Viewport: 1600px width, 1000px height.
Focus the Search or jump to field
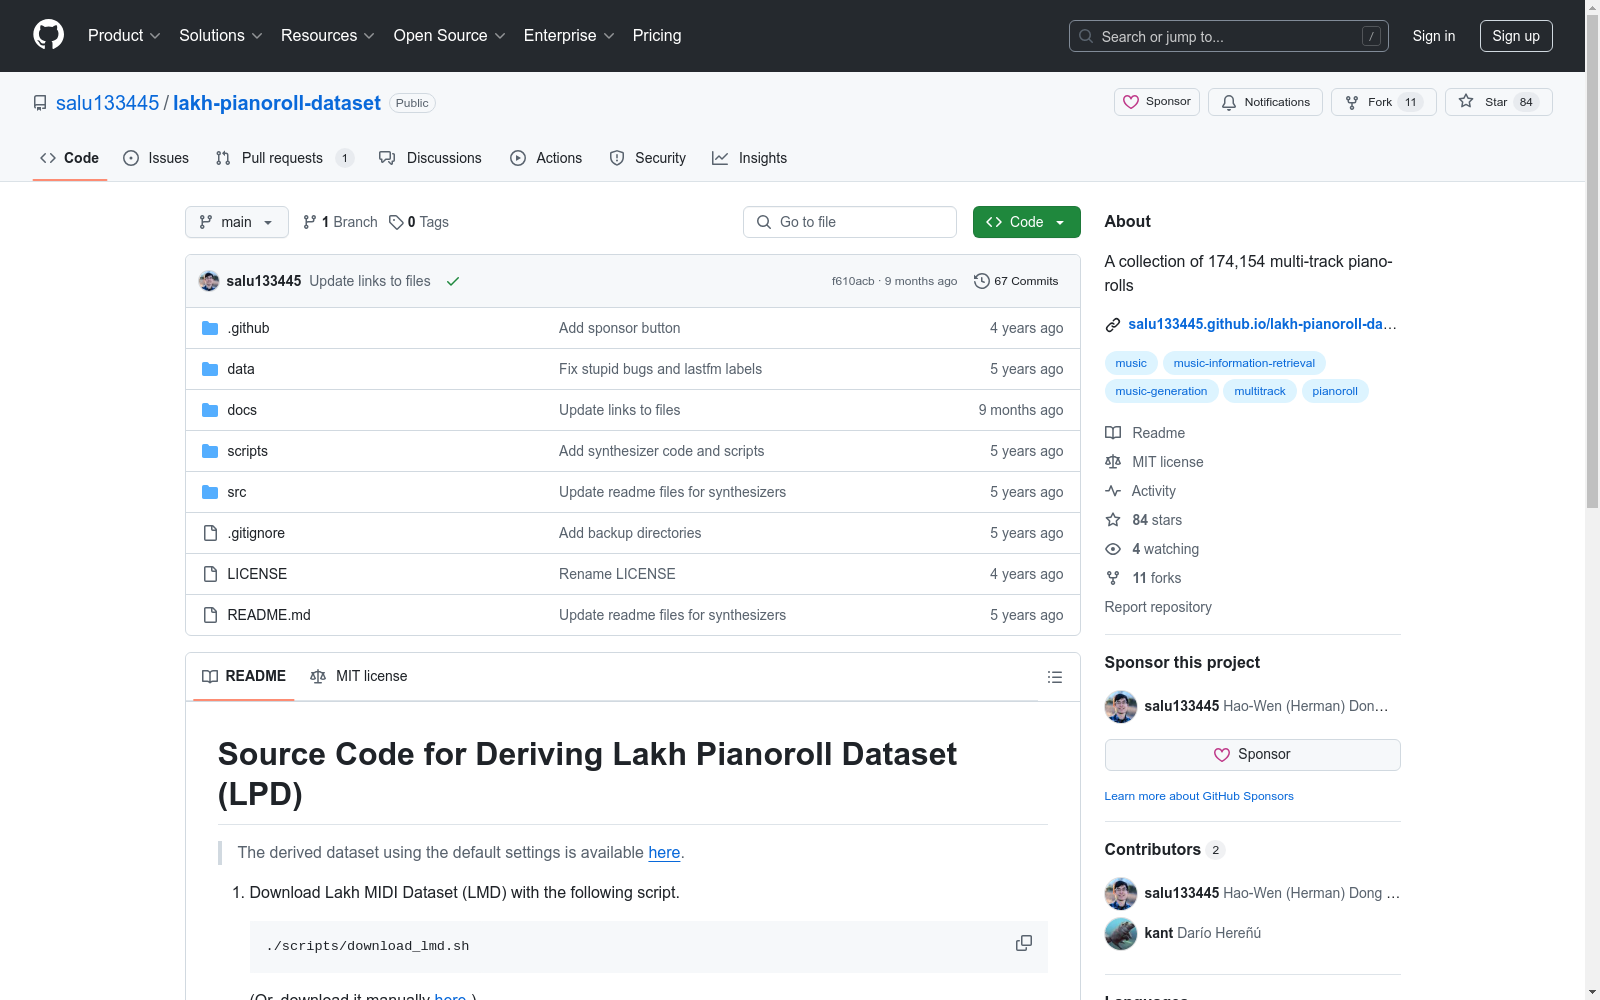pyautogui.click(x=1229, y=36)
